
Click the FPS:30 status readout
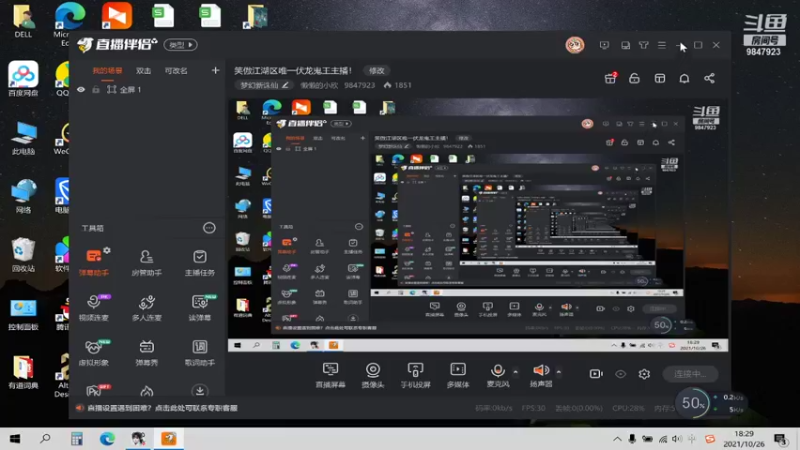[534, 408]
